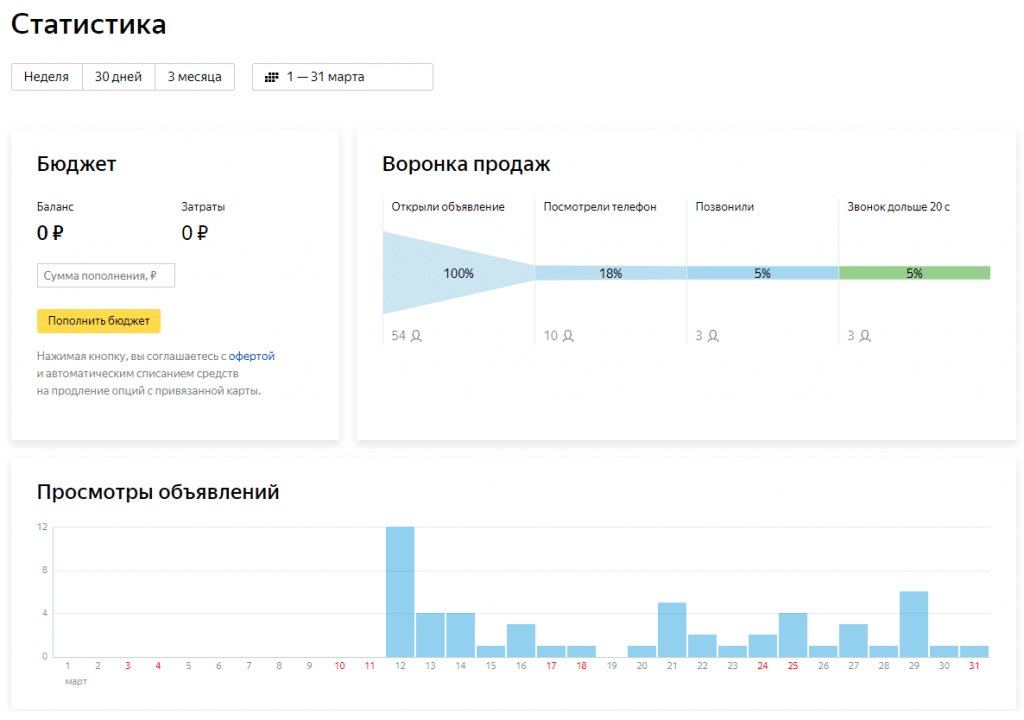The width and height of the screenshot is (1024, 720).
Task: Choose the 3 месяца period
Action: (x=194, y=77)
